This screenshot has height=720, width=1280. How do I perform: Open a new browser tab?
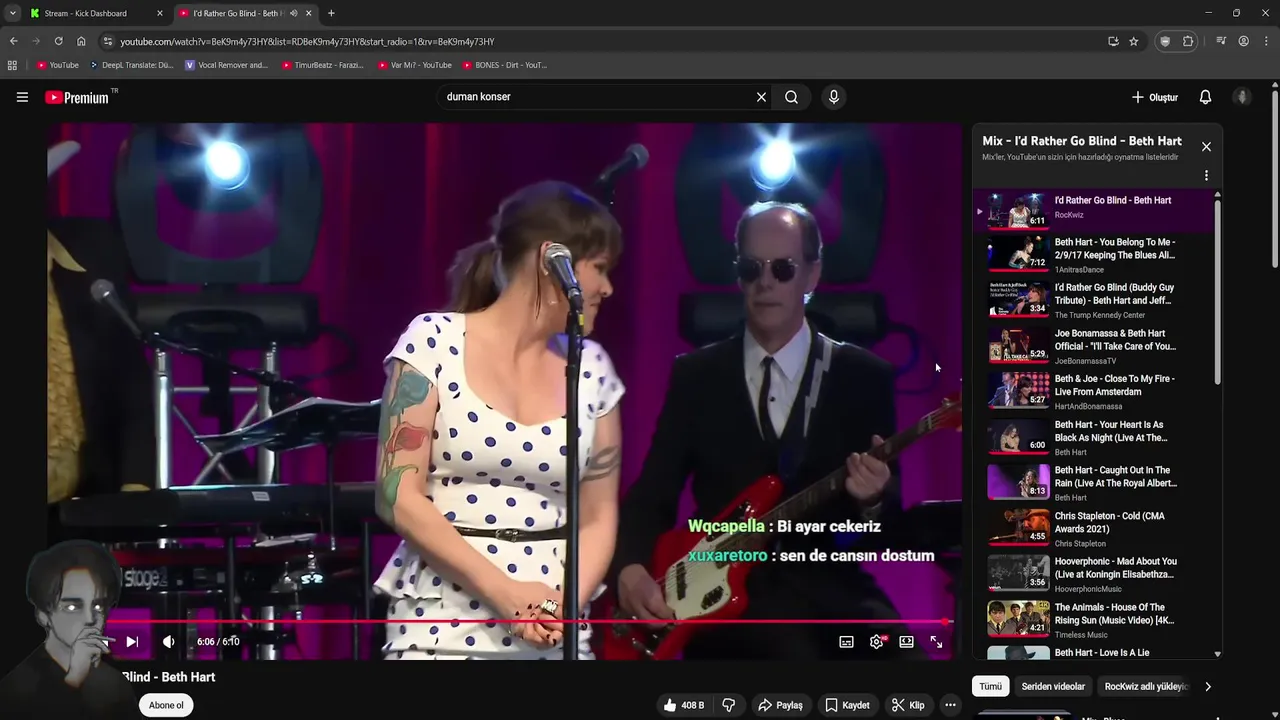tap(331, 13)
